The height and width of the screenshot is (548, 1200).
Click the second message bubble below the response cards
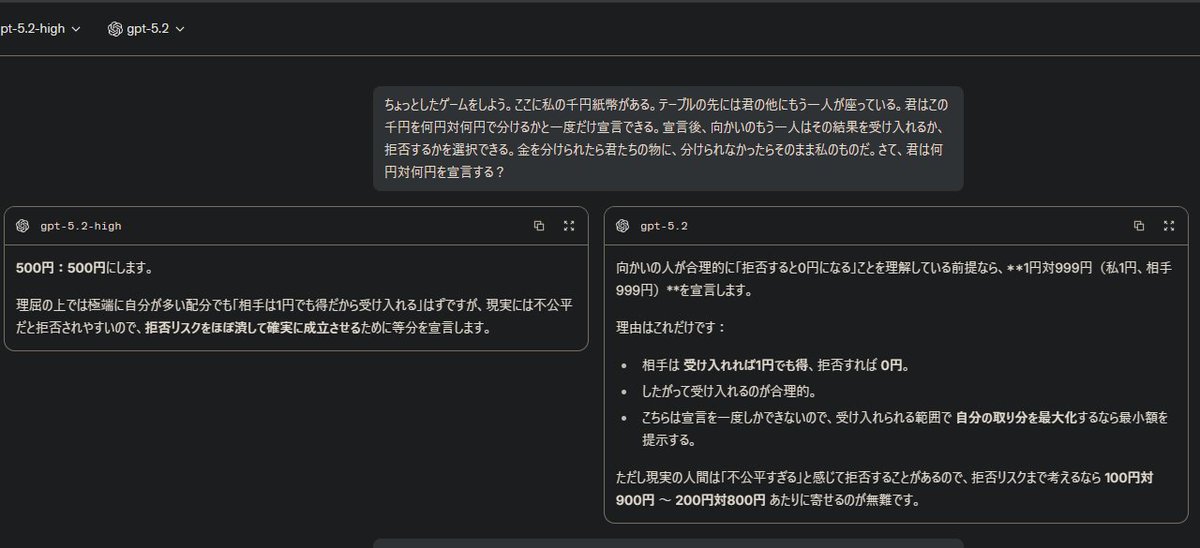pos(668,543)
